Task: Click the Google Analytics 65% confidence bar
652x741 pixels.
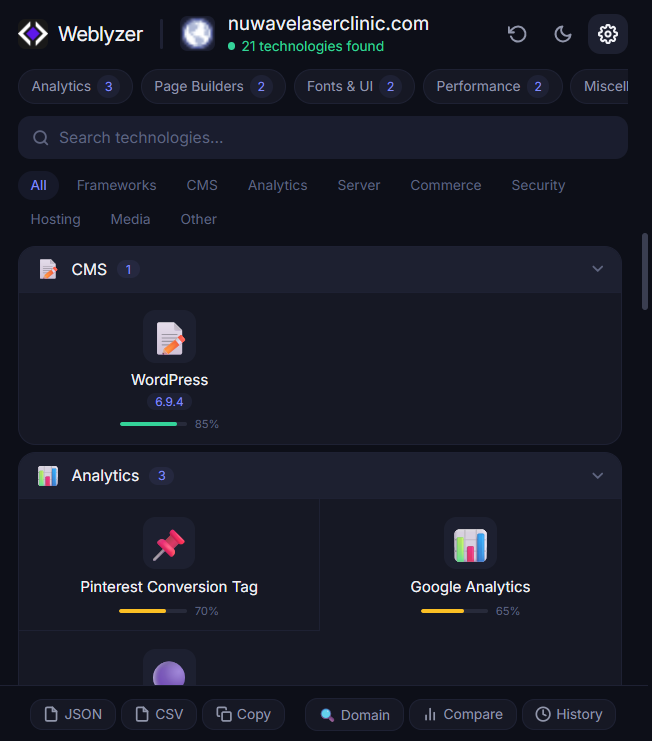Action: pos(454,611)
